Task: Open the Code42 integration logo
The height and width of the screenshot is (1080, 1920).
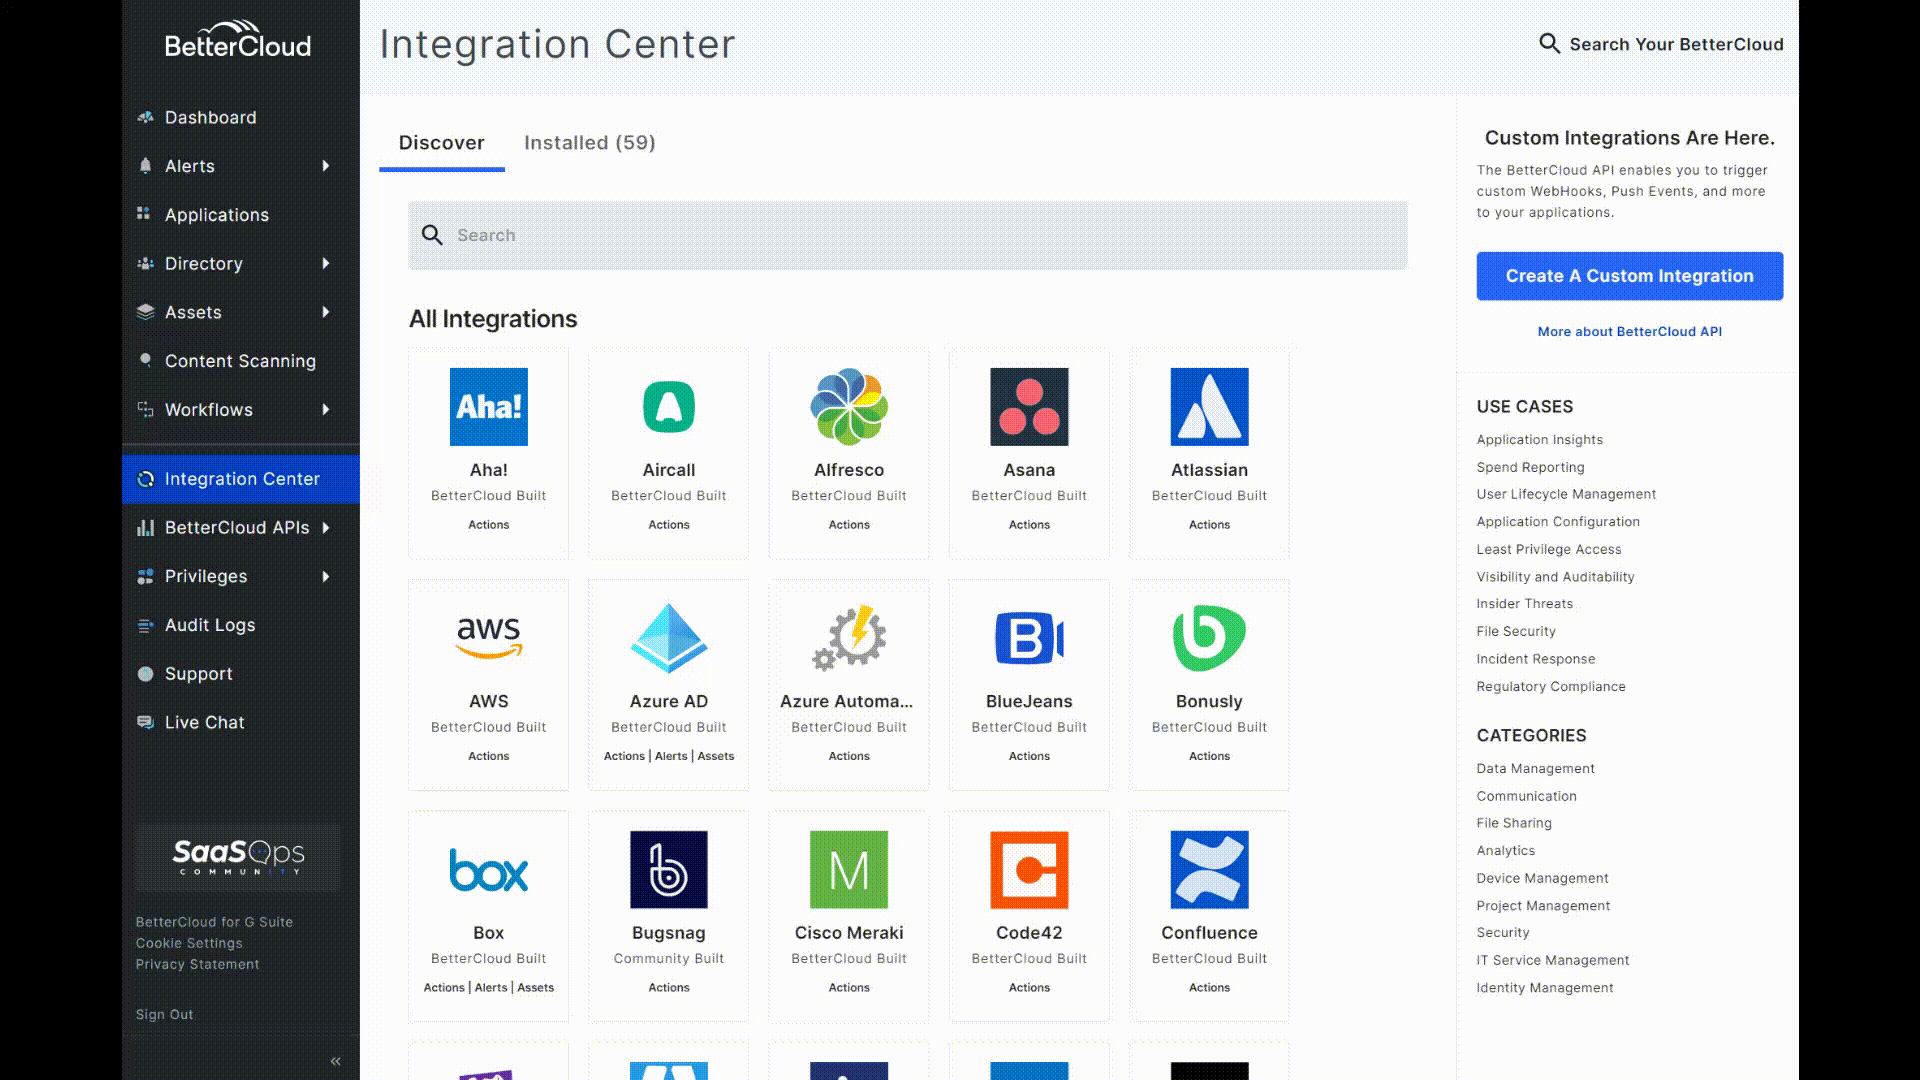Action: click(x=1029, y=870)
